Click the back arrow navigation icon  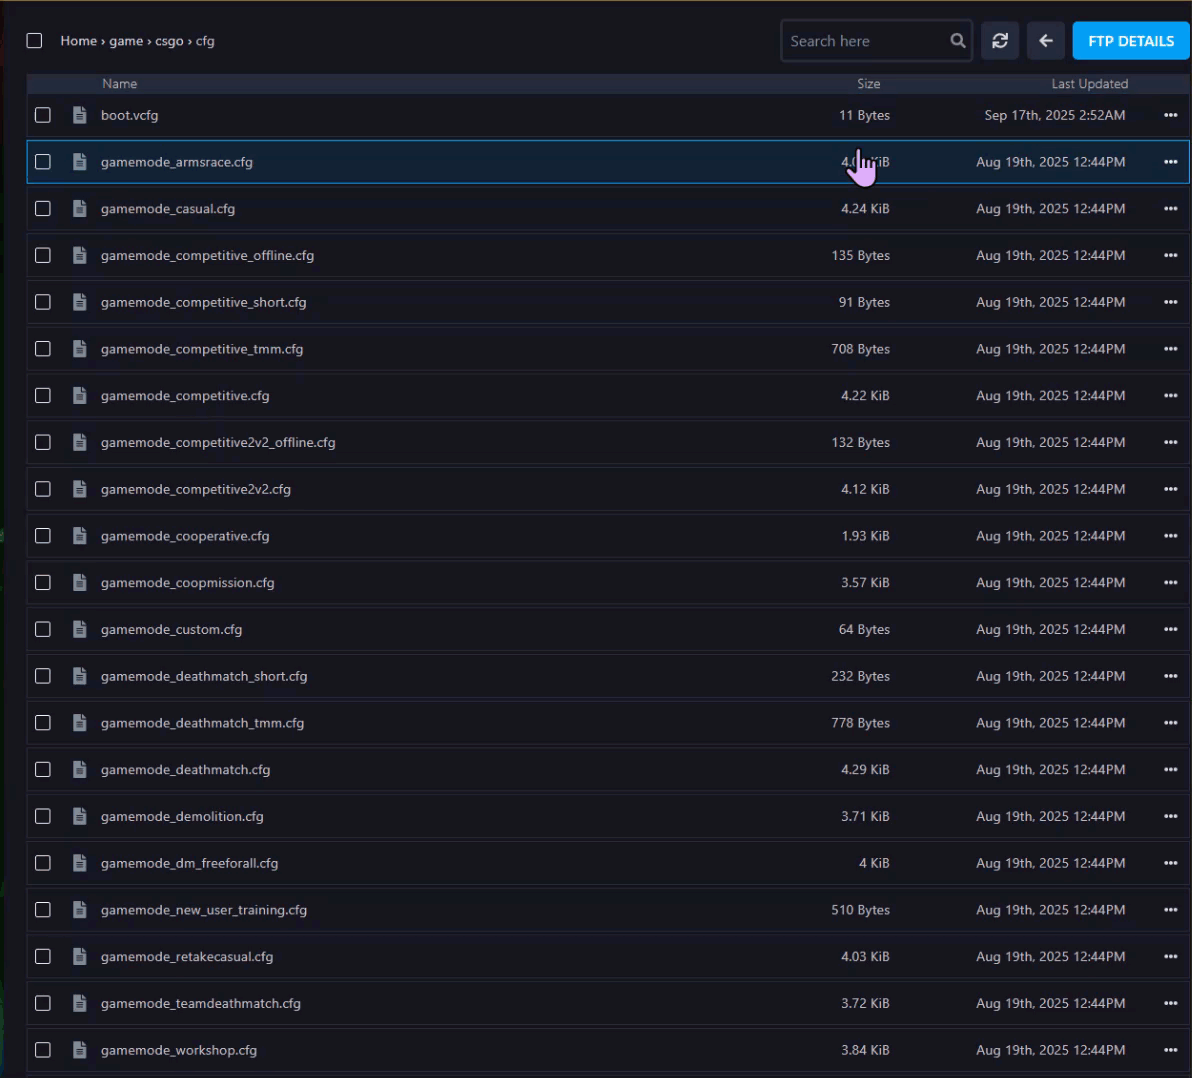tap(1045, 41)
